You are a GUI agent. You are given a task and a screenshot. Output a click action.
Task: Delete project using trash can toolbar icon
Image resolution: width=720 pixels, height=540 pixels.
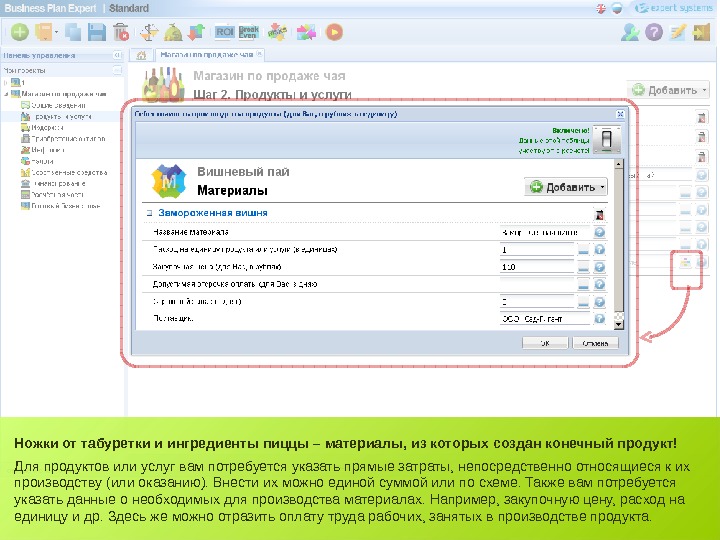pyautogui.click(x=121, y=32)
